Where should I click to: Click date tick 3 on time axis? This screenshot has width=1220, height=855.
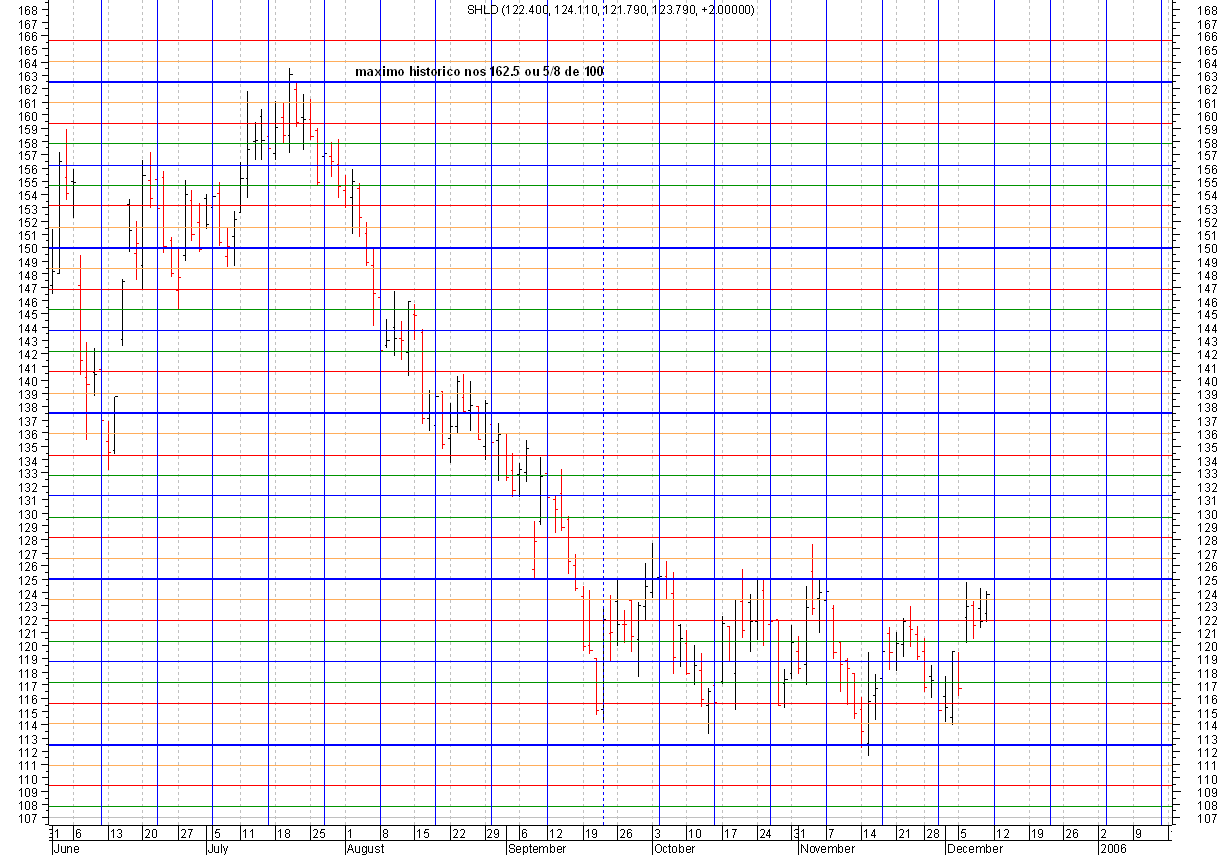coord(657,833)
